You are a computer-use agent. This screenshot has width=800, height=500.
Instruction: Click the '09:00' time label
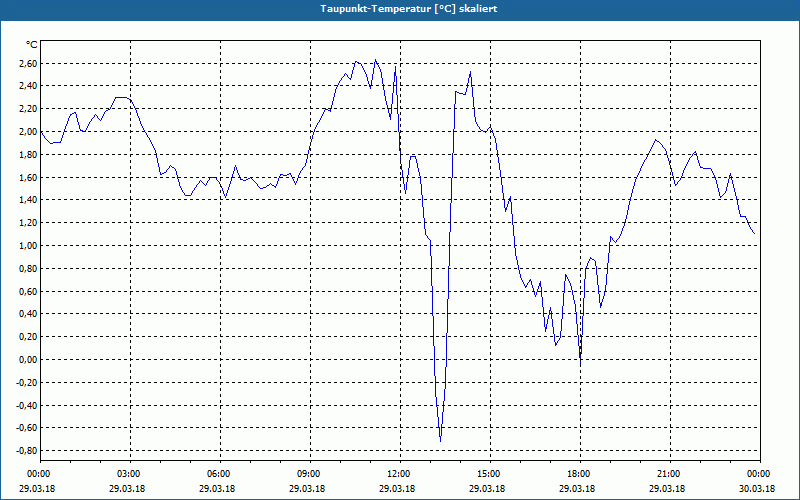[x=308, y=474]
